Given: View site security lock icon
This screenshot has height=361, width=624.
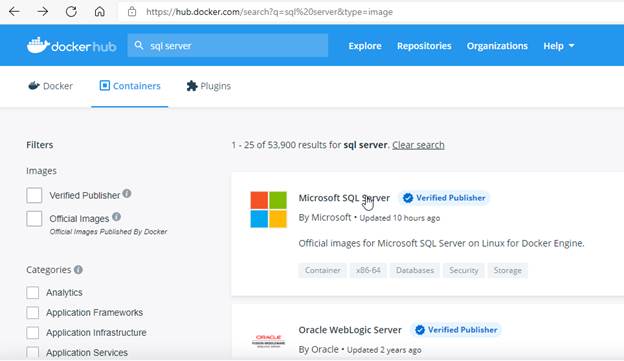Looking at the screenshot, I should click(132, 12).
